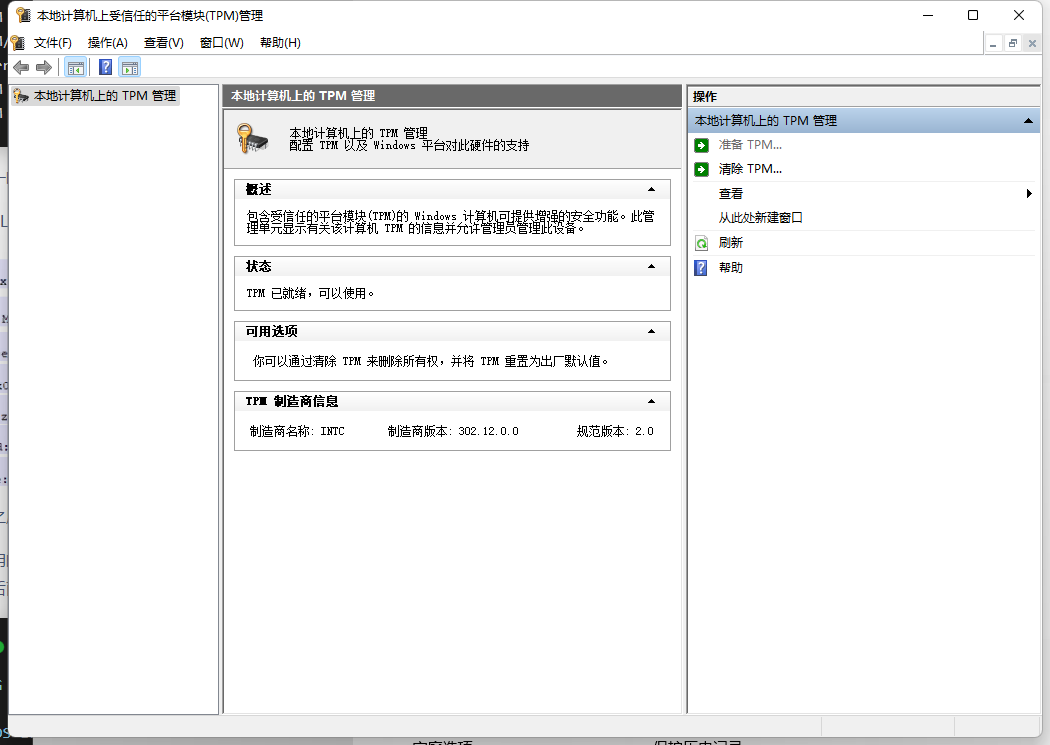1050x745 pixels.
Task: Collapse the TPM 制造商信息 section
Action: 651,402
